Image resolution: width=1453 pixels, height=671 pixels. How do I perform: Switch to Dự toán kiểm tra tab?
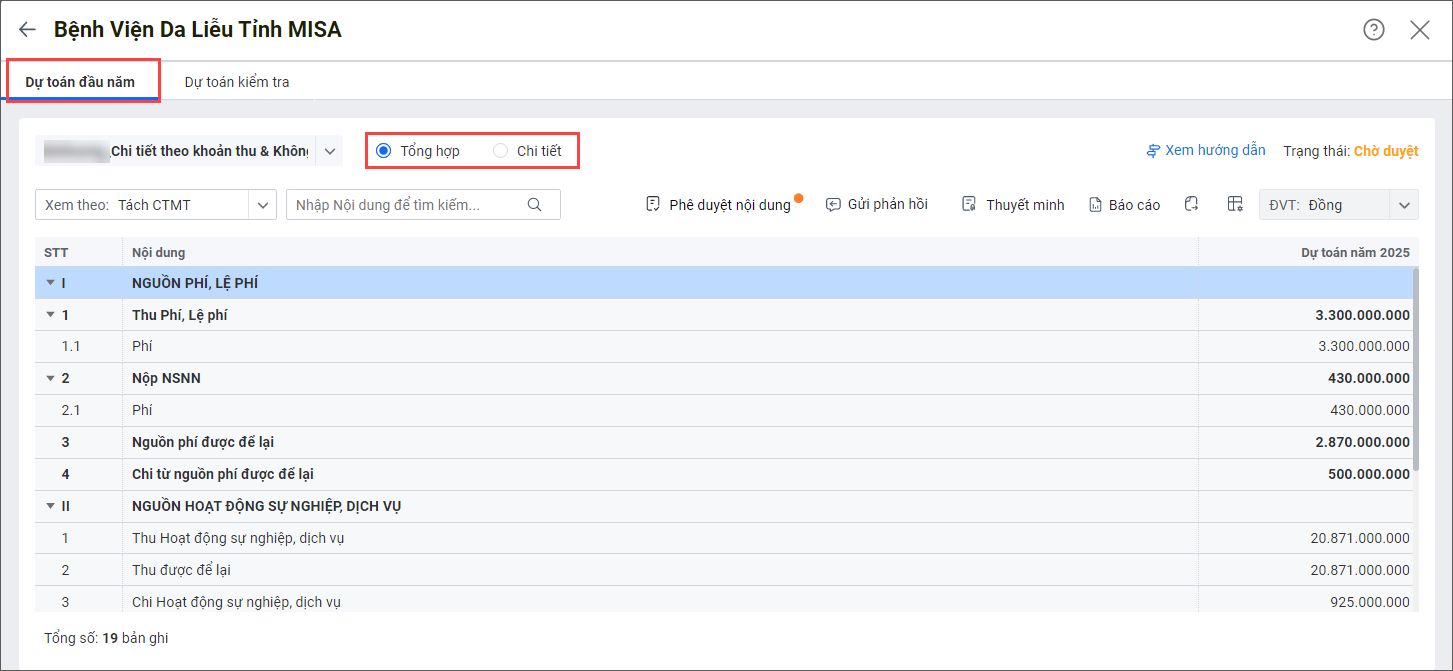(x=237, y=82)
